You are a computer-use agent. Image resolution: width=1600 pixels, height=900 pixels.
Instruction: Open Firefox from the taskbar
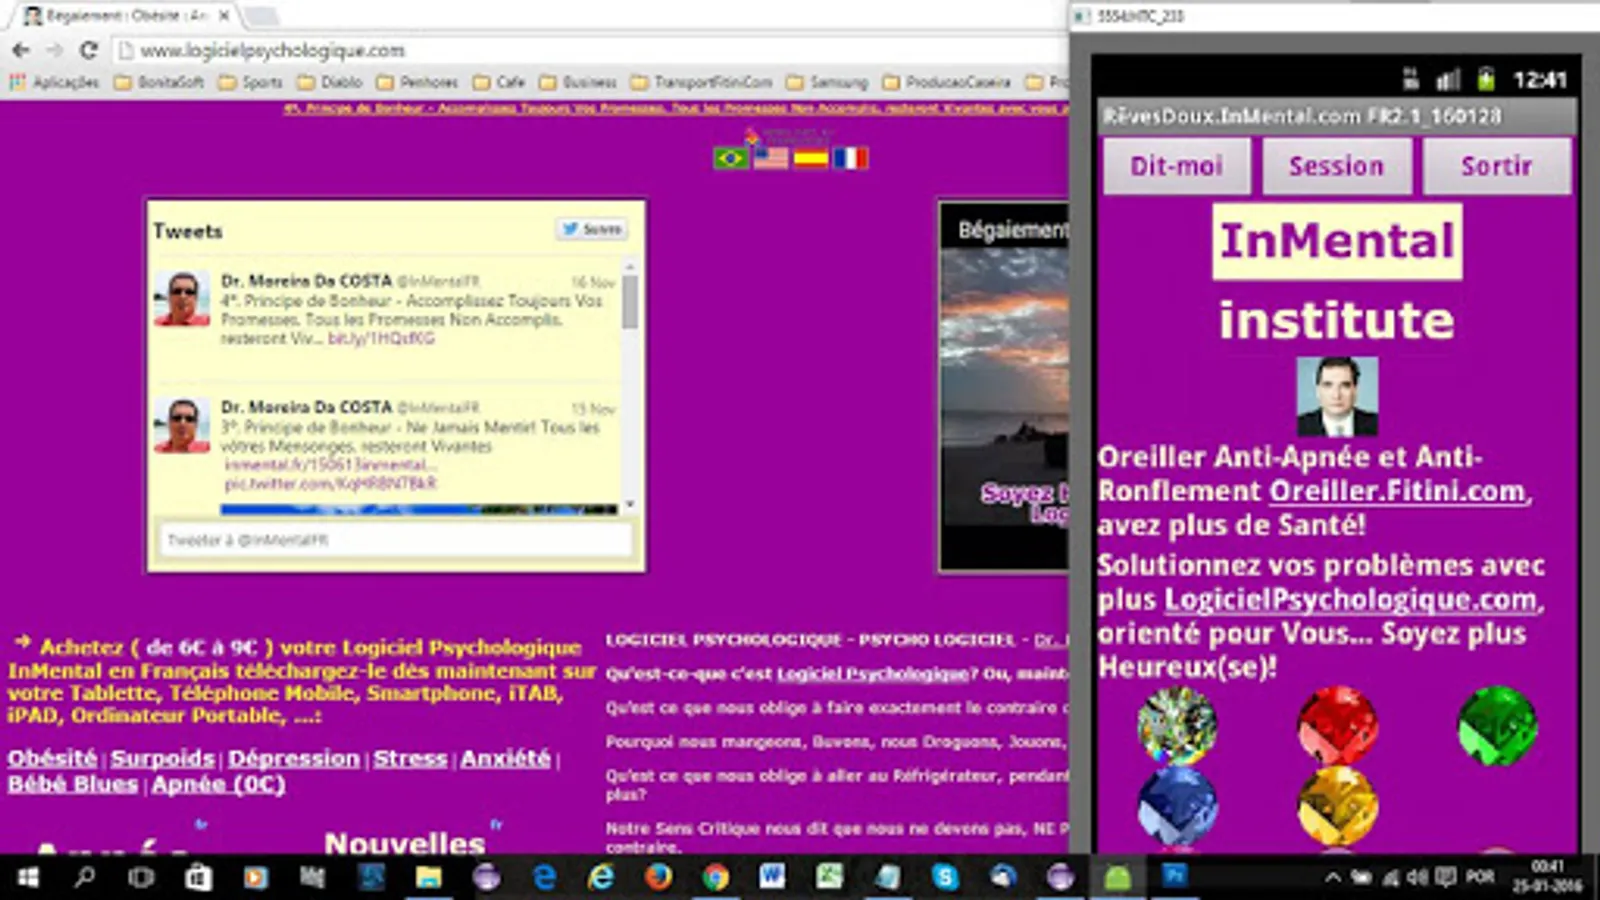coord(658,877)
